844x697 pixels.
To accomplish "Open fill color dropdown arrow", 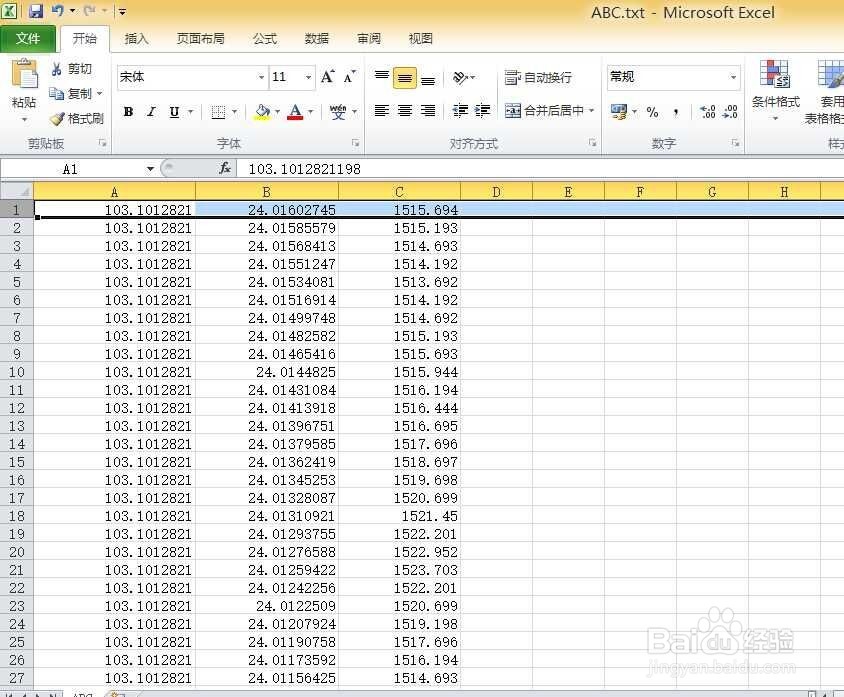I will pos(277,112).
